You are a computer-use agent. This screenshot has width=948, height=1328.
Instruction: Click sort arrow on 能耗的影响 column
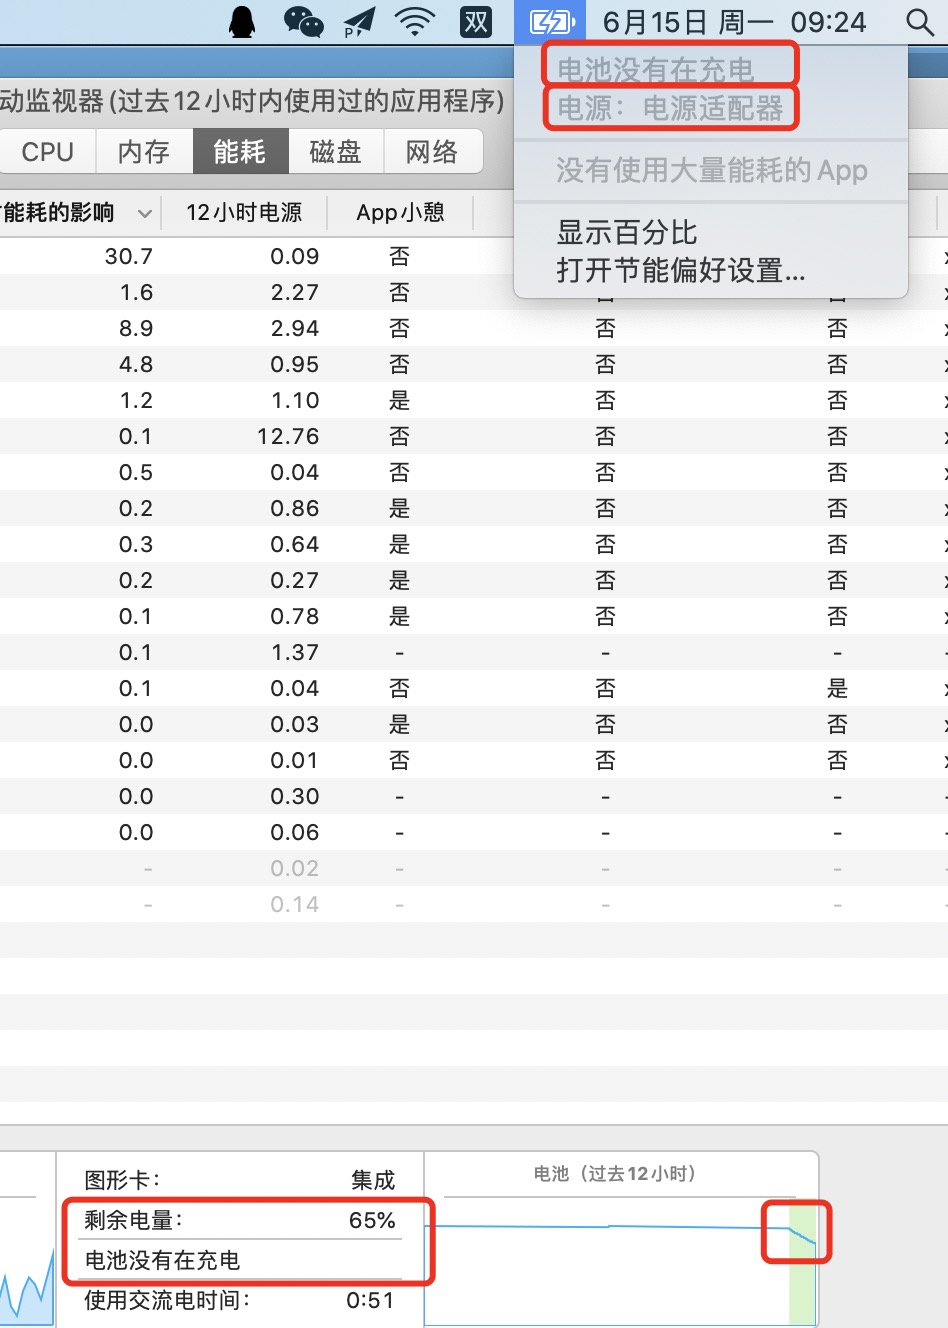pos(144,213)
